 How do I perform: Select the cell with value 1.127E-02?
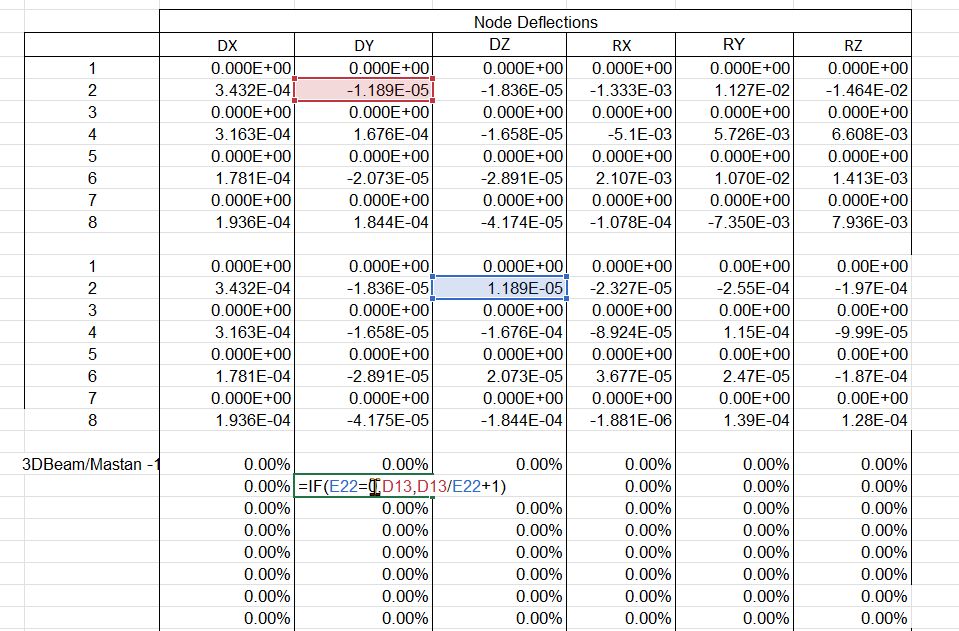734,90
